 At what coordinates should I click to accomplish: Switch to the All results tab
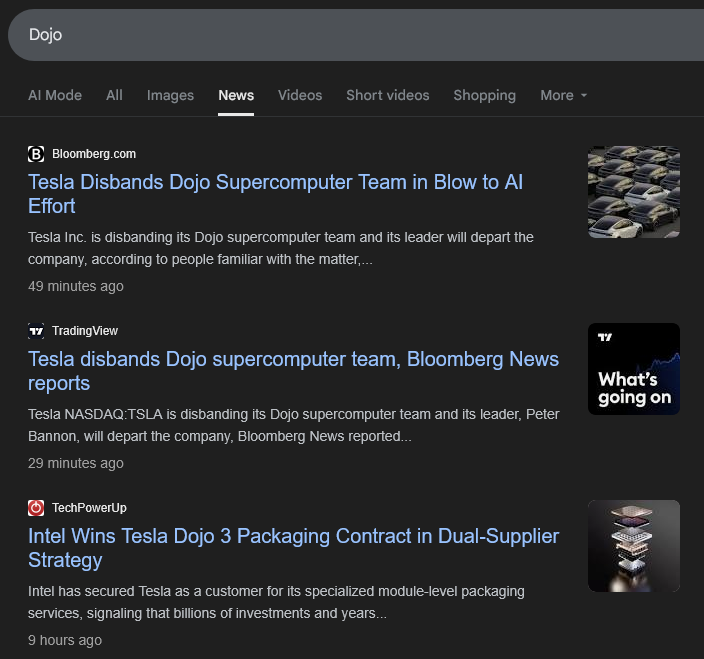pyautogui.click(x=114, y=95)
